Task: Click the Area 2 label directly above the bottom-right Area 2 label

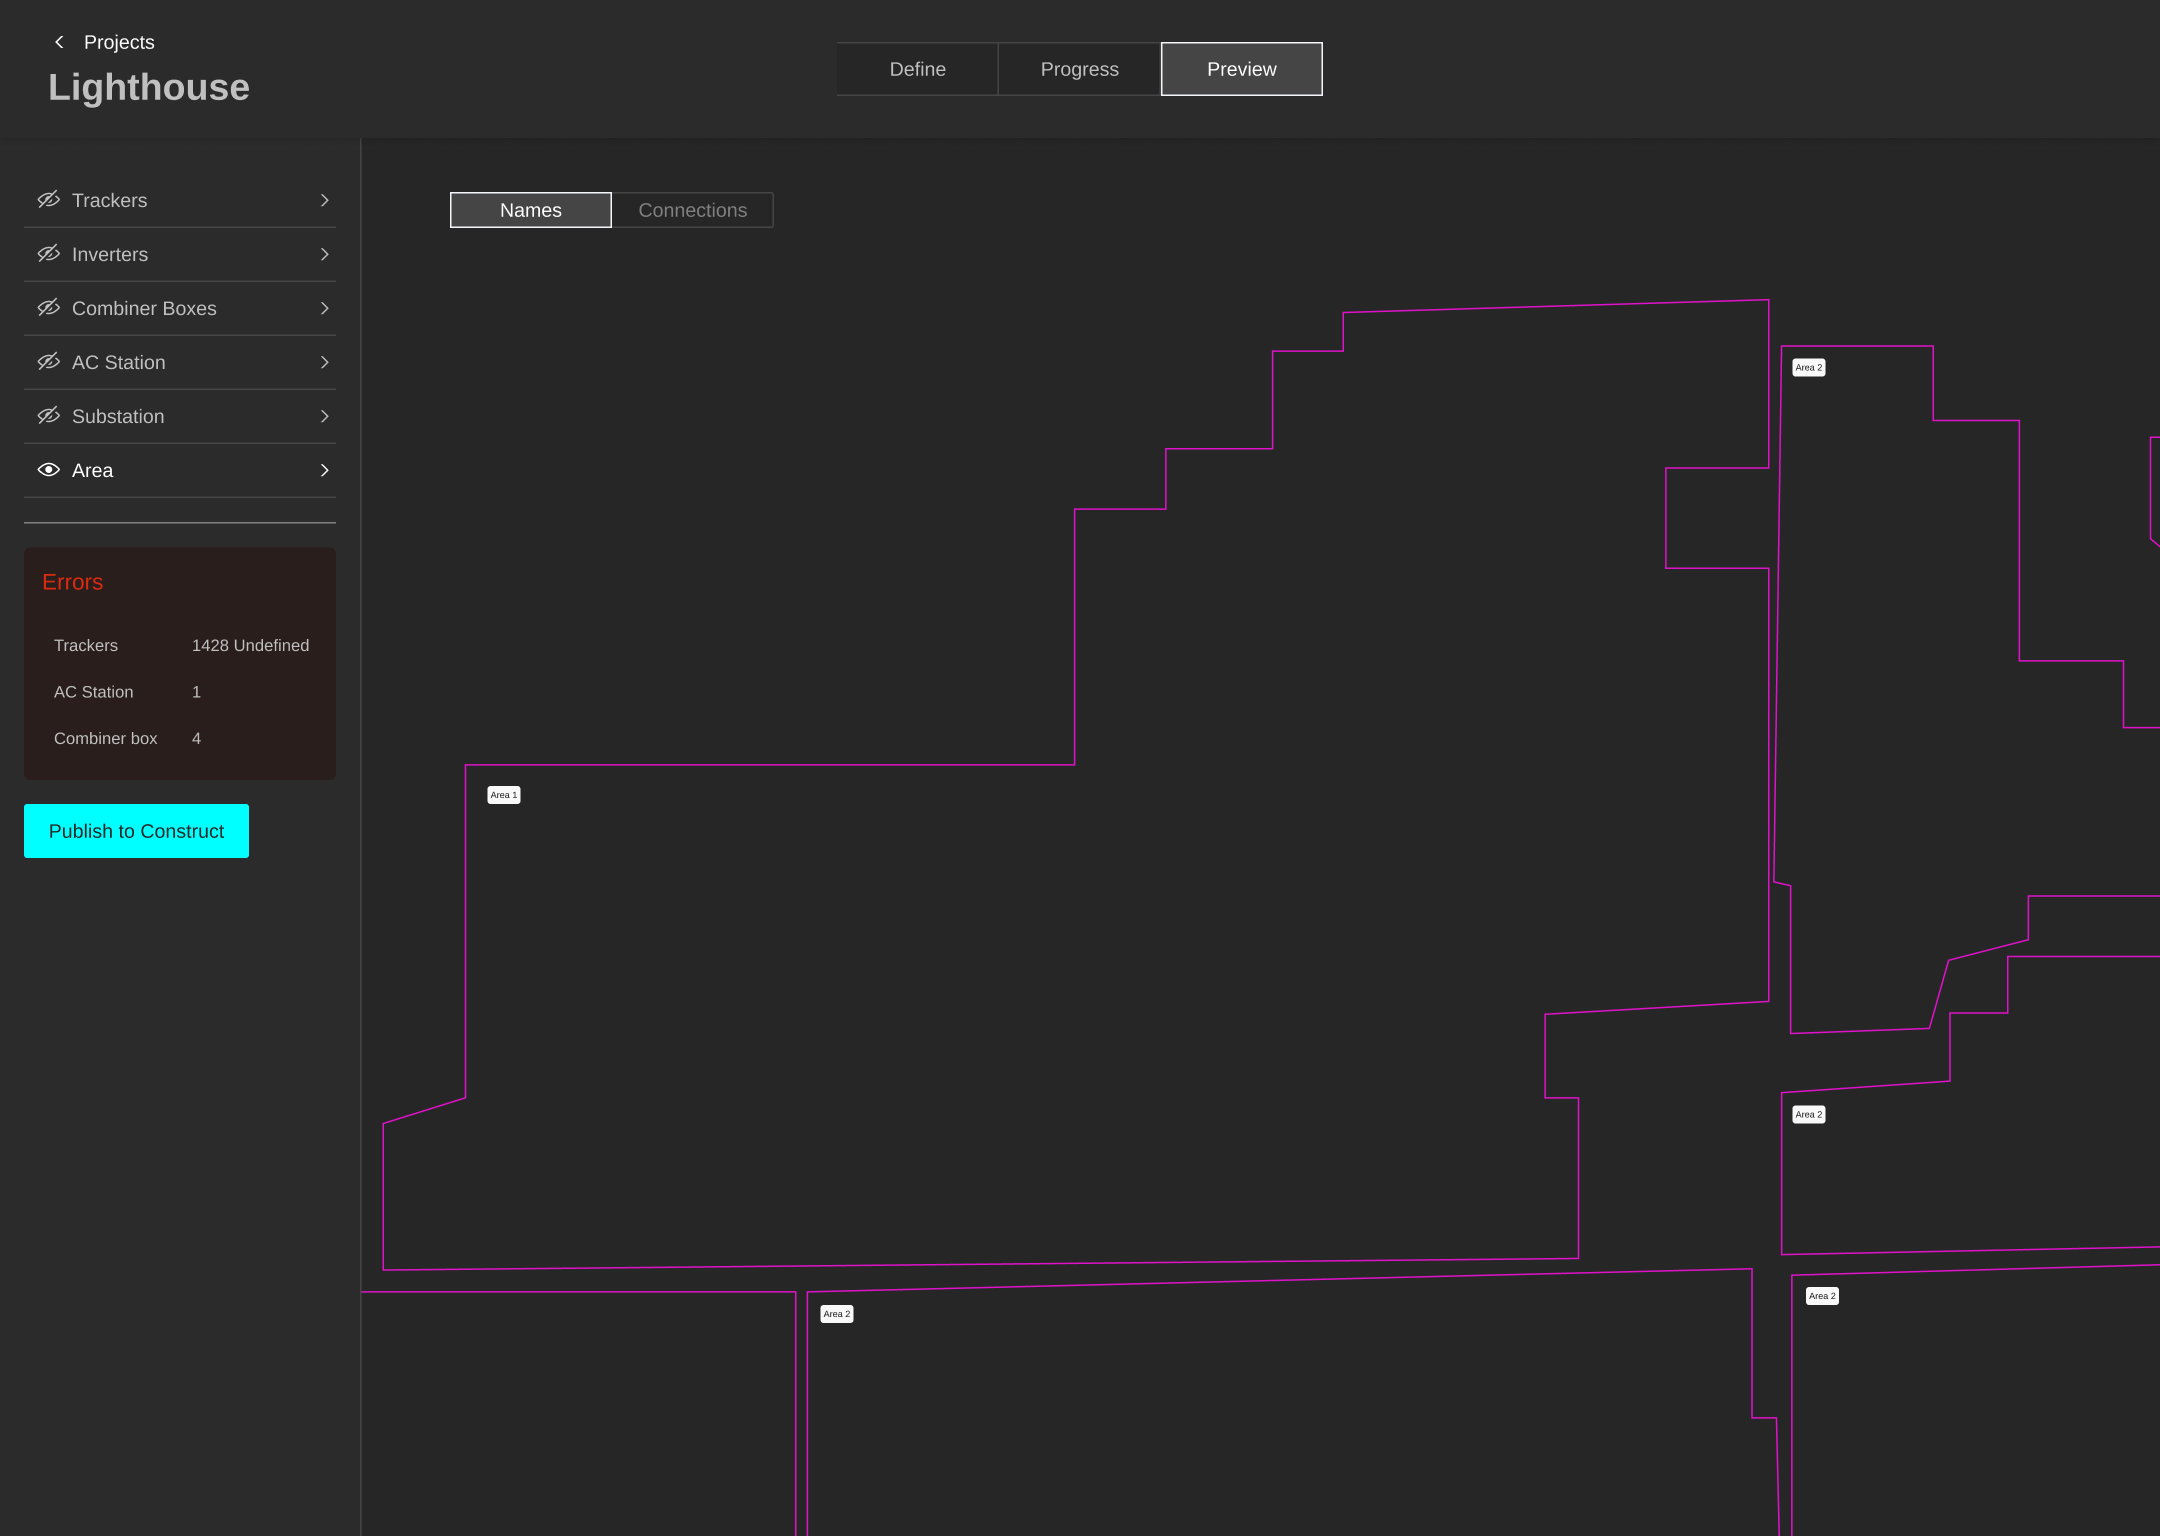Action: click(x=1809, y=1114)
